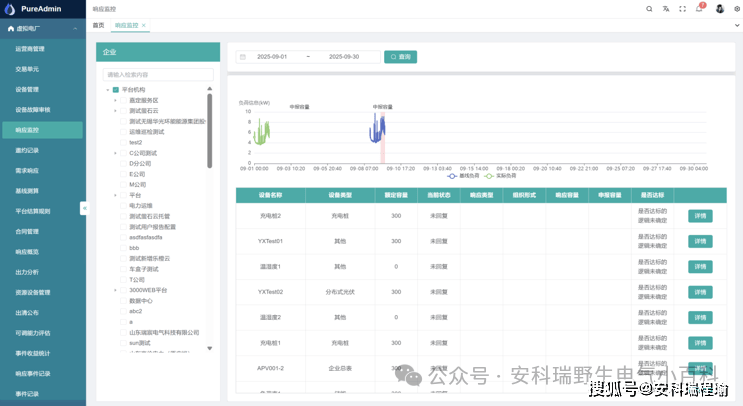Click the enterprise tree scrollbar thumb

(x=209, y=131)
